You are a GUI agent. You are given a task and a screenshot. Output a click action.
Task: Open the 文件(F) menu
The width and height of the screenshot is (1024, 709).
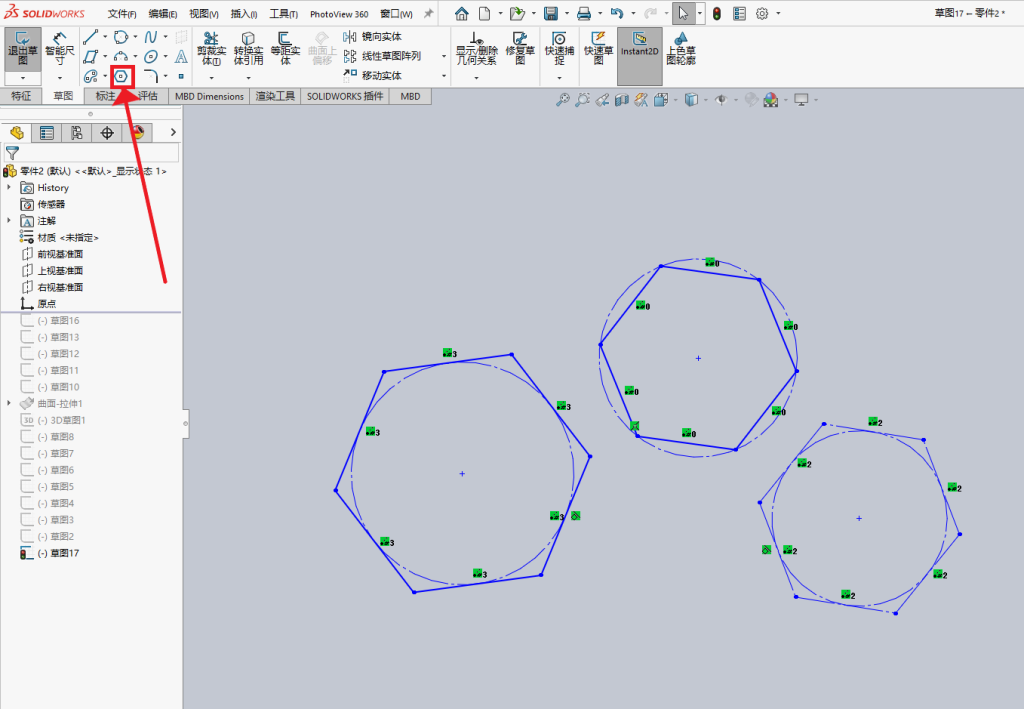click(x=122, y=14)
